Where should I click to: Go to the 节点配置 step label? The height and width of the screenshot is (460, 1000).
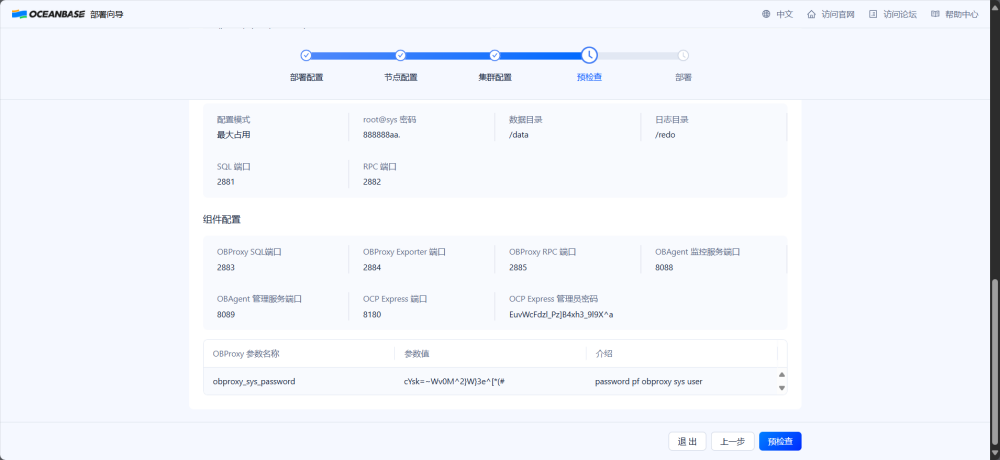point(401,77)
